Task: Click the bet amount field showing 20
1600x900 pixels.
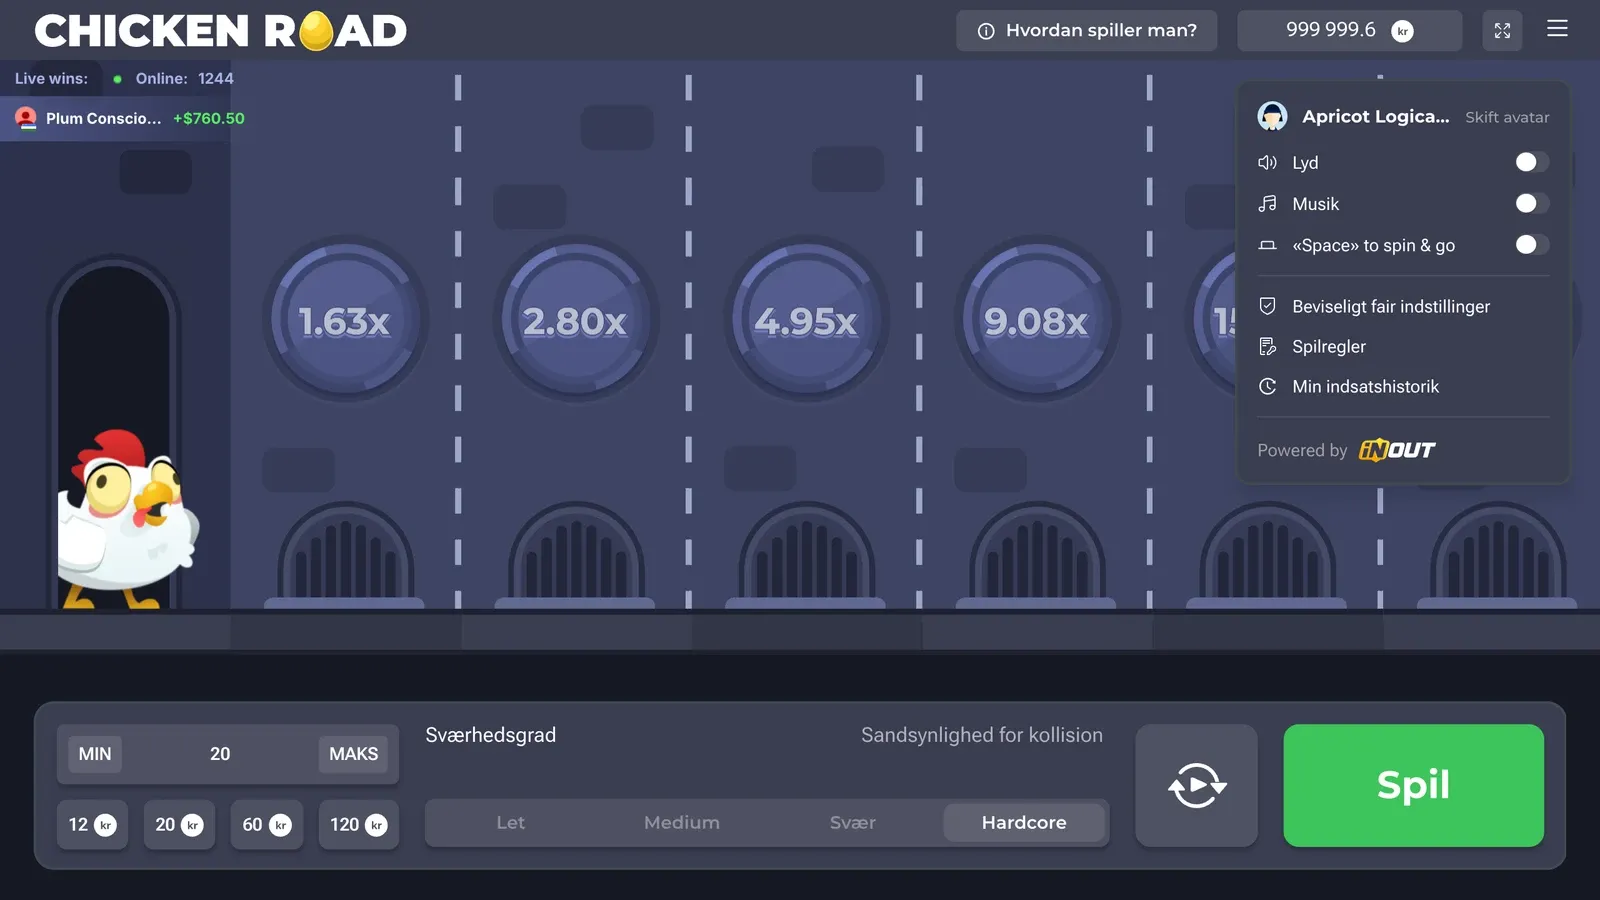Action: pos(220,754)
